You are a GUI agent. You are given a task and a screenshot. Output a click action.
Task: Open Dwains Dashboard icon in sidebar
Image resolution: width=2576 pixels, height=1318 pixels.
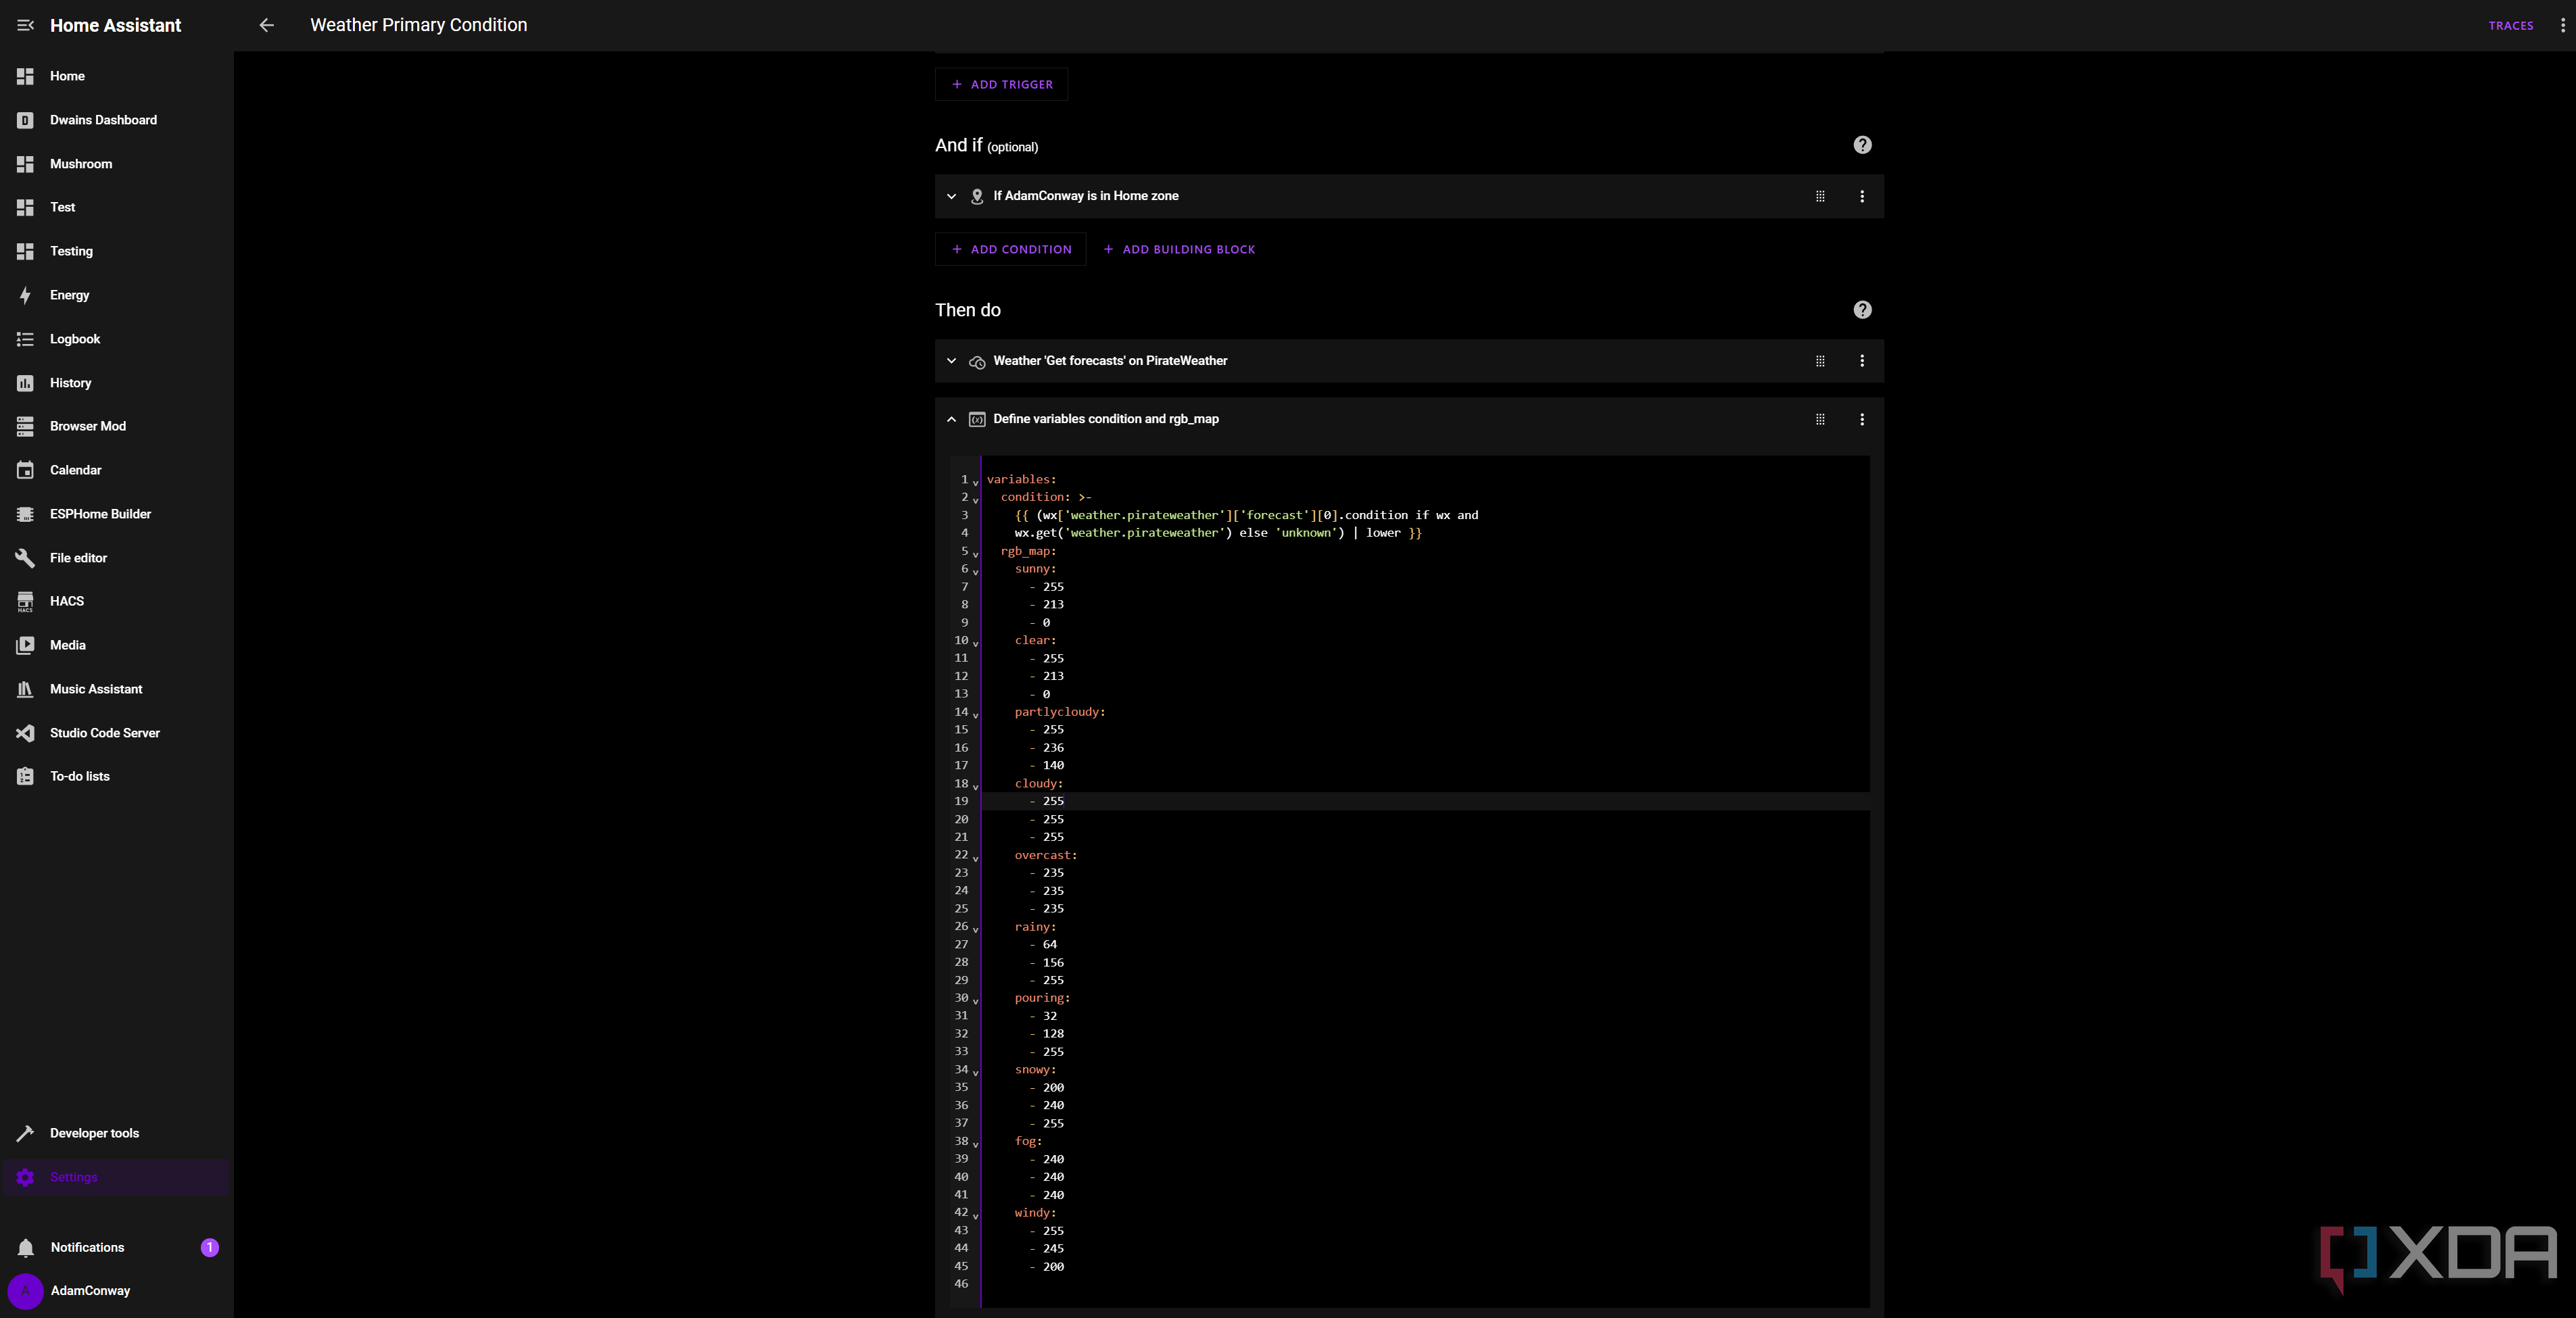pos(25,120)
